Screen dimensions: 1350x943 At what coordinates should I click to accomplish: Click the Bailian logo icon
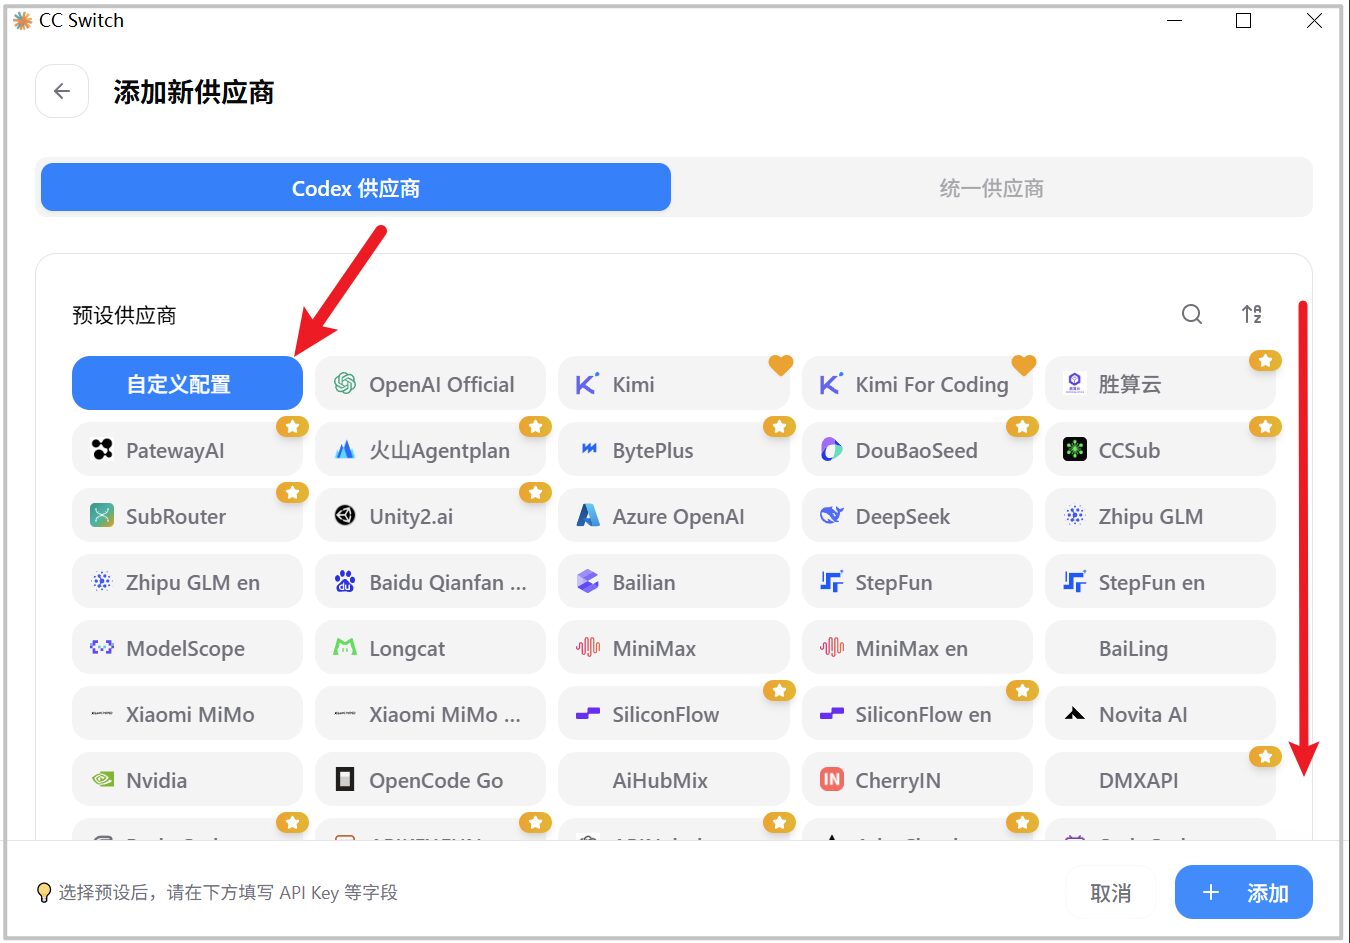pyautogui.click(x=588, y=582)
